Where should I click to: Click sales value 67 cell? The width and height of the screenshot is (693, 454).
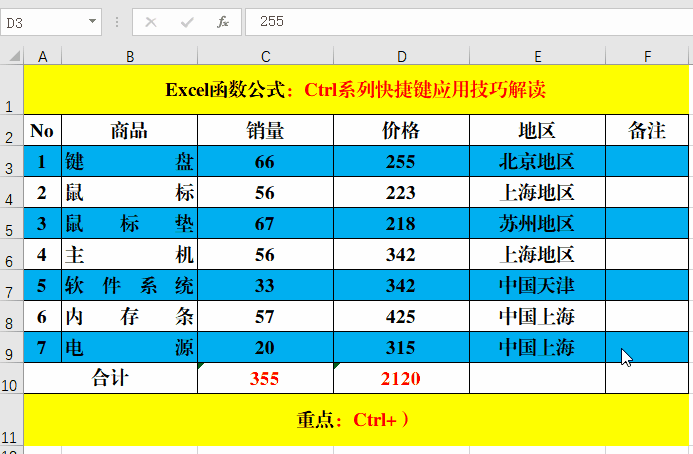pyautogui.click(x=265, y=223)
